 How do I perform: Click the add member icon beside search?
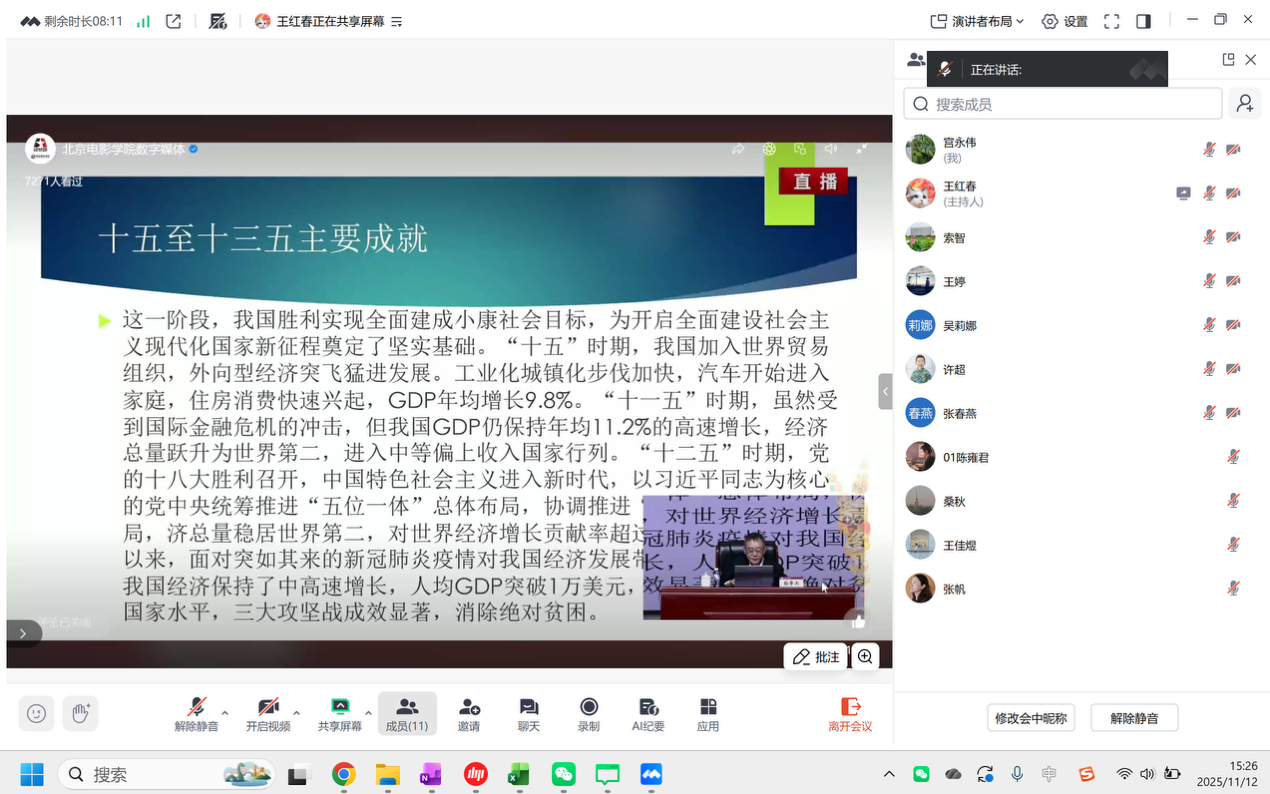click(x=1245, y=103)
